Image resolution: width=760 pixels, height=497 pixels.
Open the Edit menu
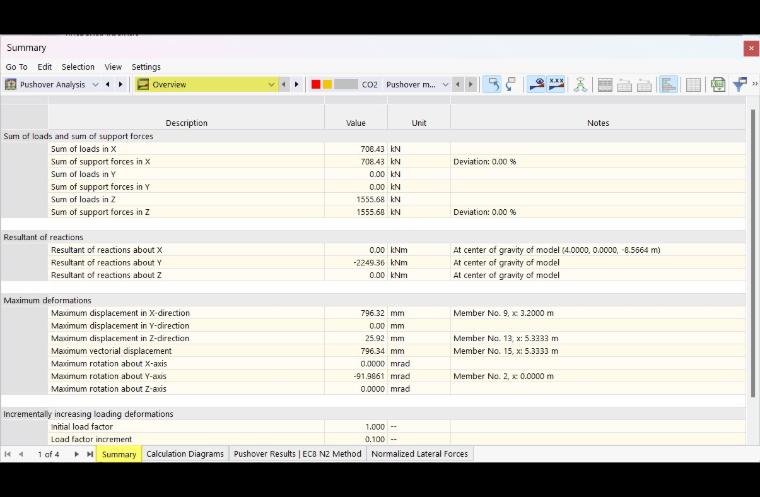pos(45,67)
